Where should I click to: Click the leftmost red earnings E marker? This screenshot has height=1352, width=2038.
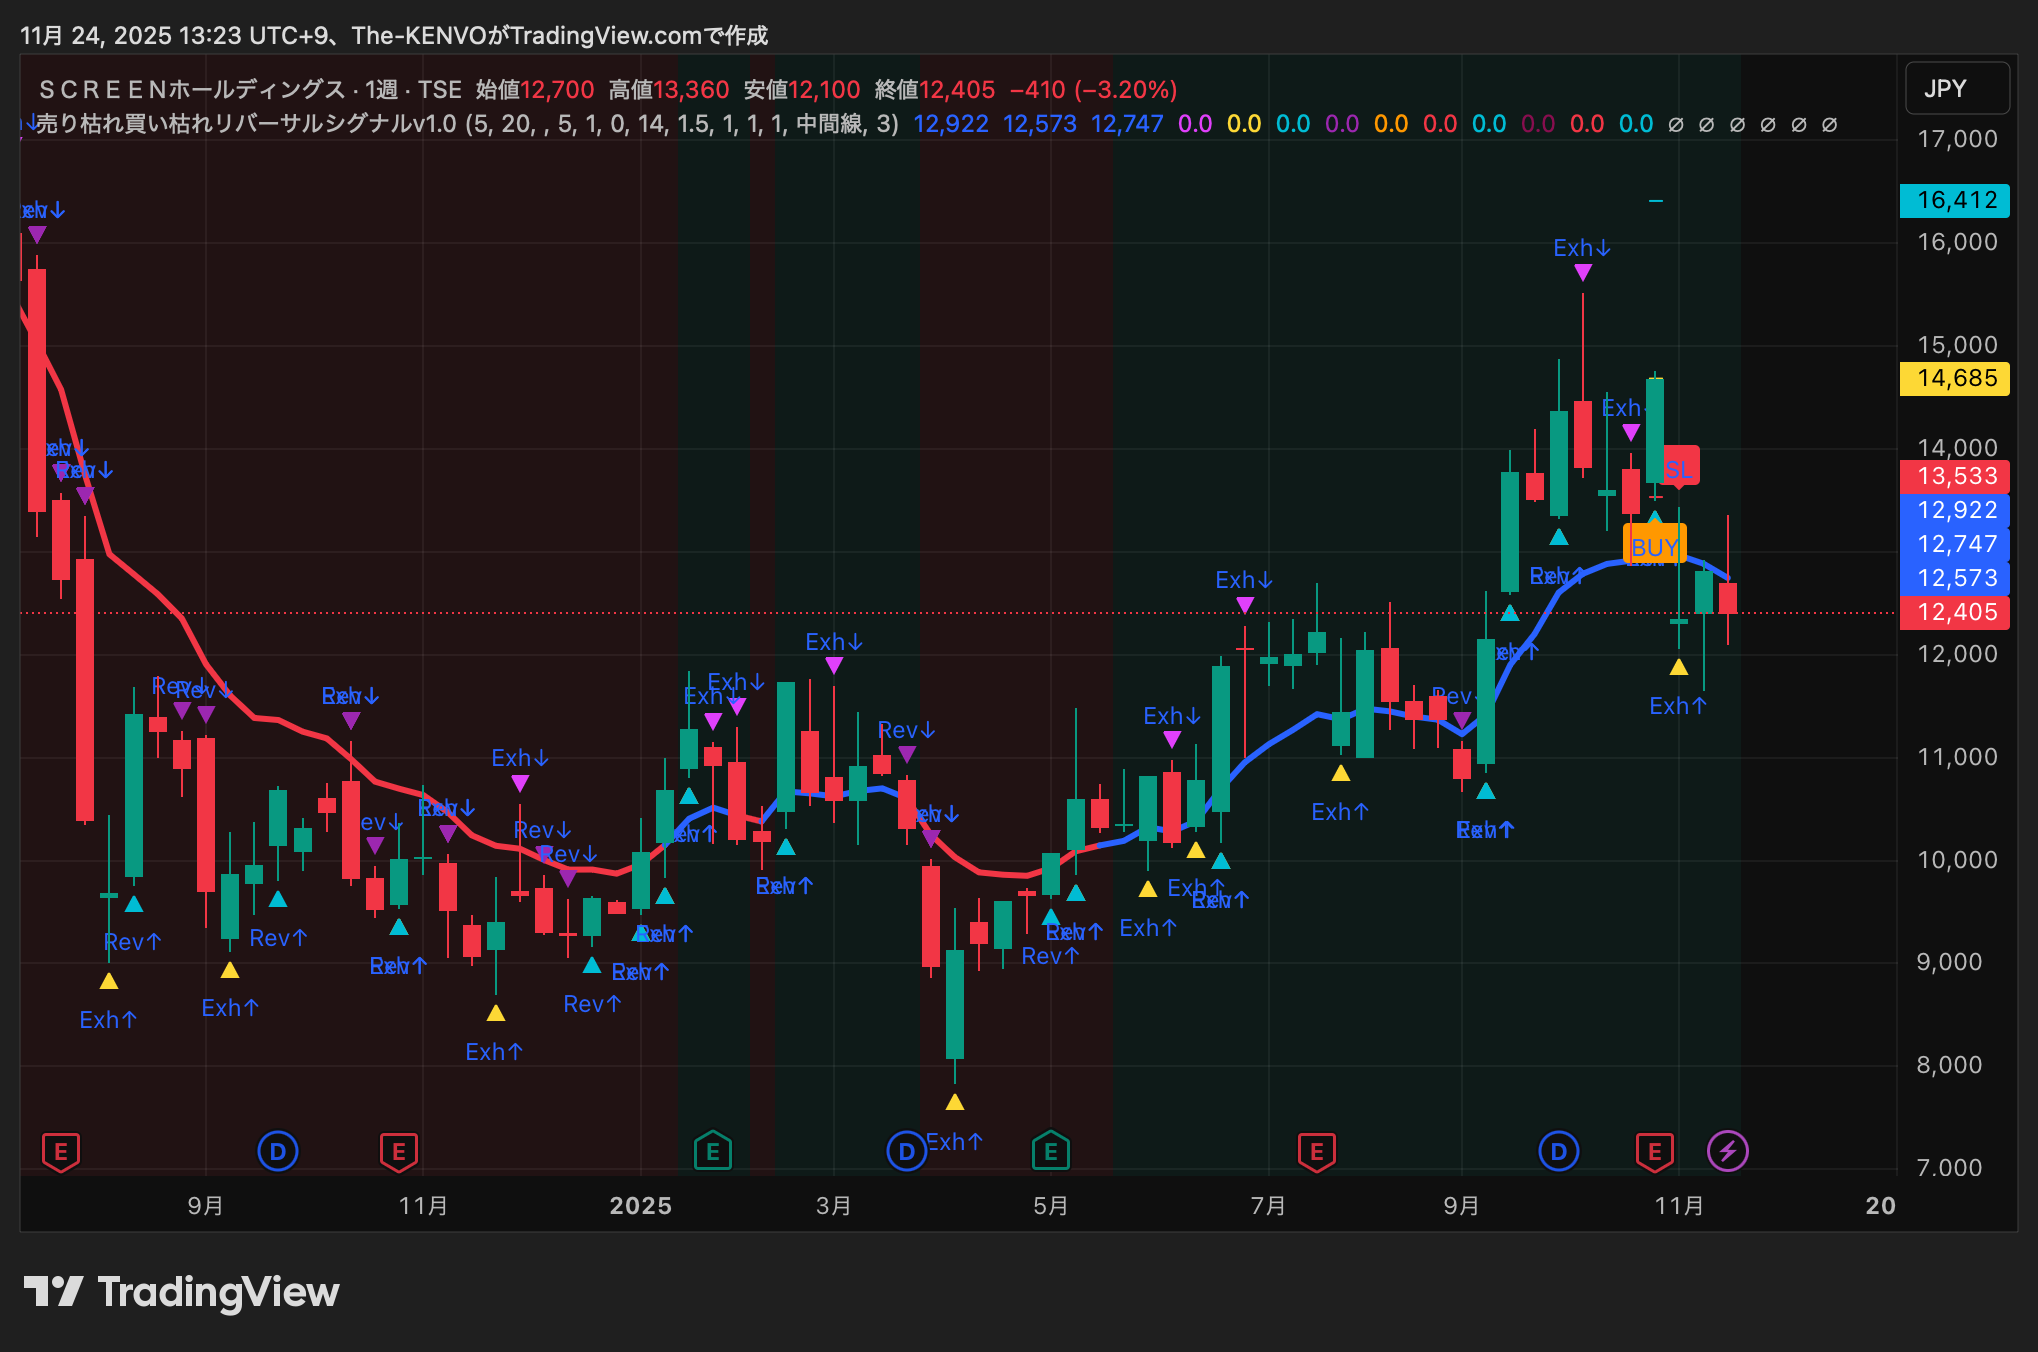tap(61, 1151)
